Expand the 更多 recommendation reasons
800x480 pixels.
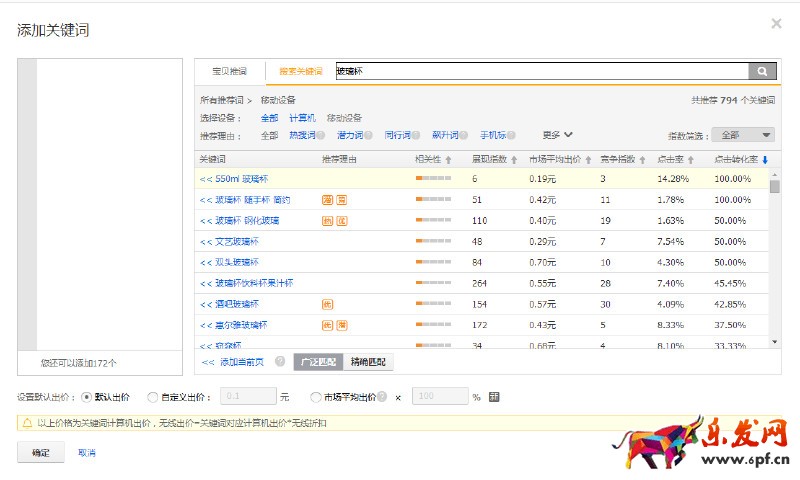[557, 135]
